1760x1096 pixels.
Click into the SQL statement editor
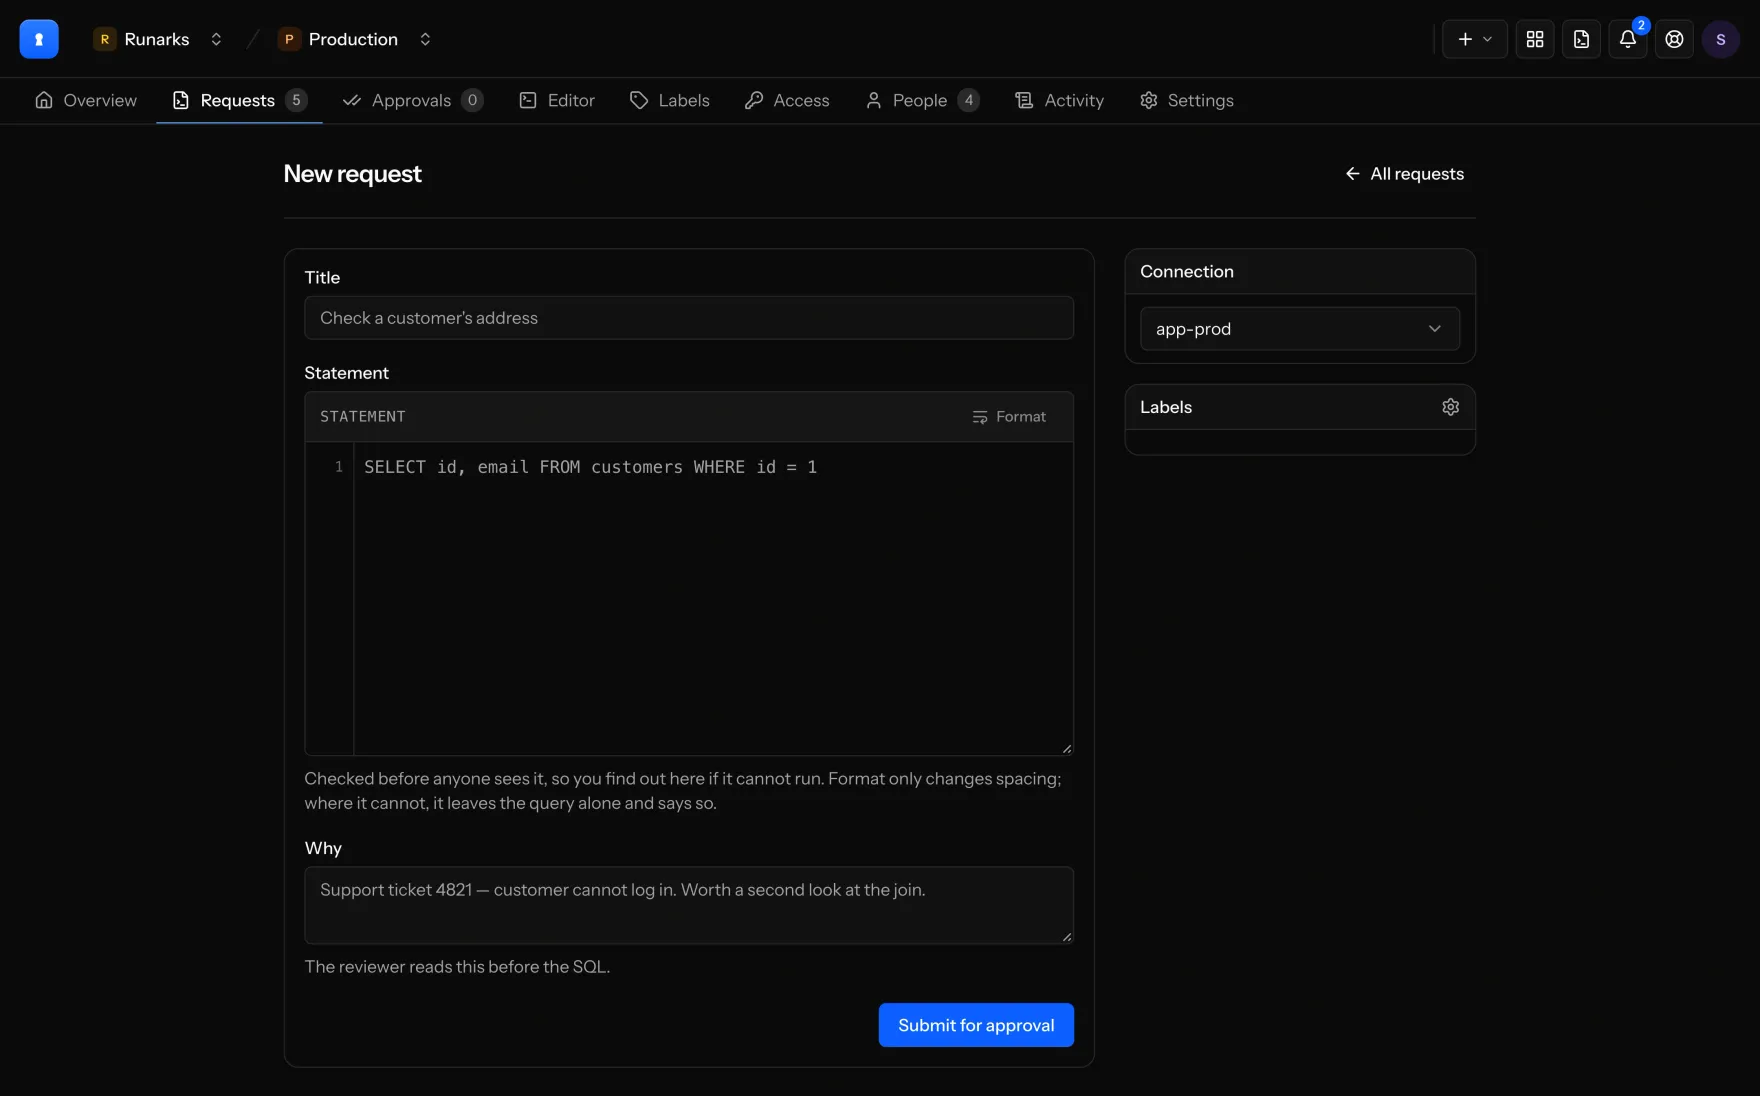coord(713,598)
